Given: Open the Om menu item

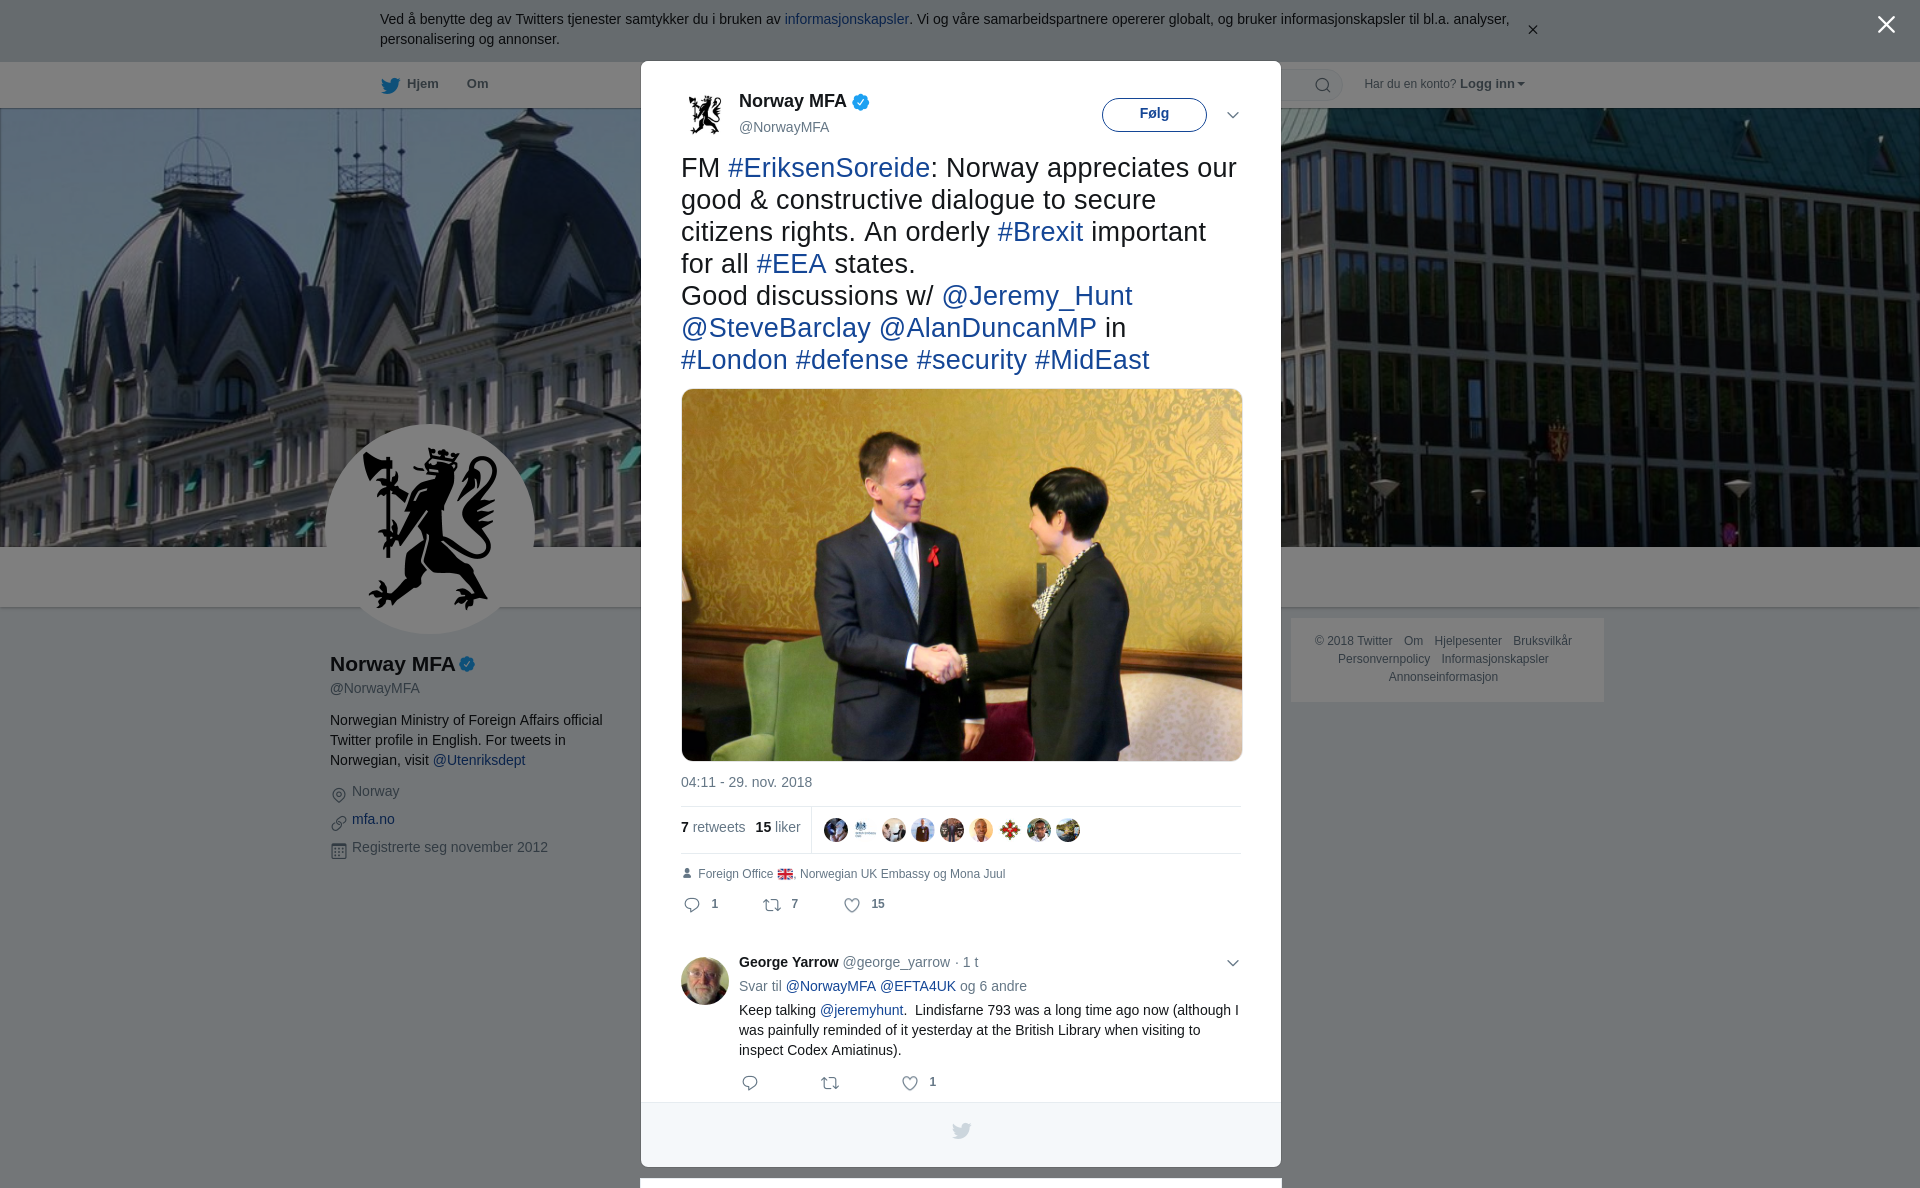Looking at the screenshot, I should 477,84.
